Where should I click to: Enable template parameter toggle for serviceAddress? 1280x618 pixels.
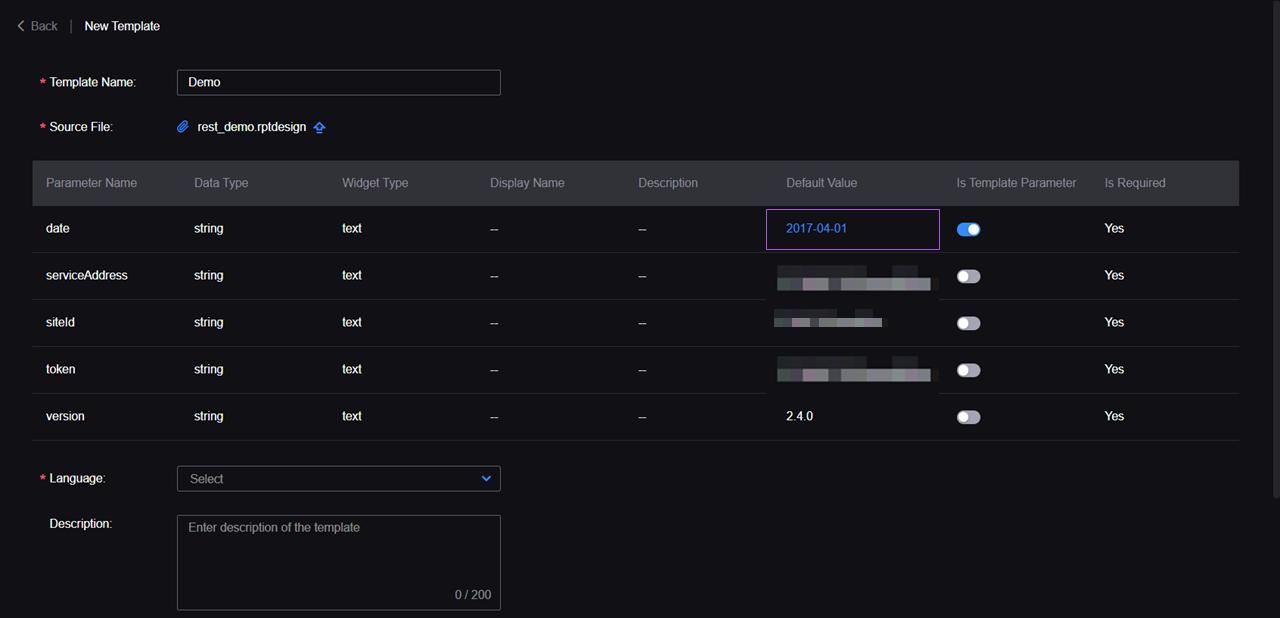[968, 276]
